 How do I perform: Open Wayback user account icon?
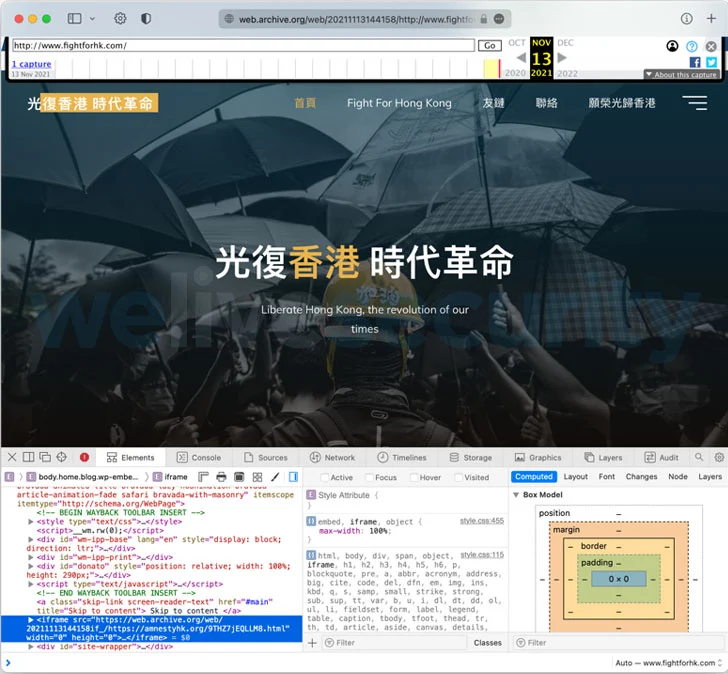pyautogui.click(x=672, y=46)
